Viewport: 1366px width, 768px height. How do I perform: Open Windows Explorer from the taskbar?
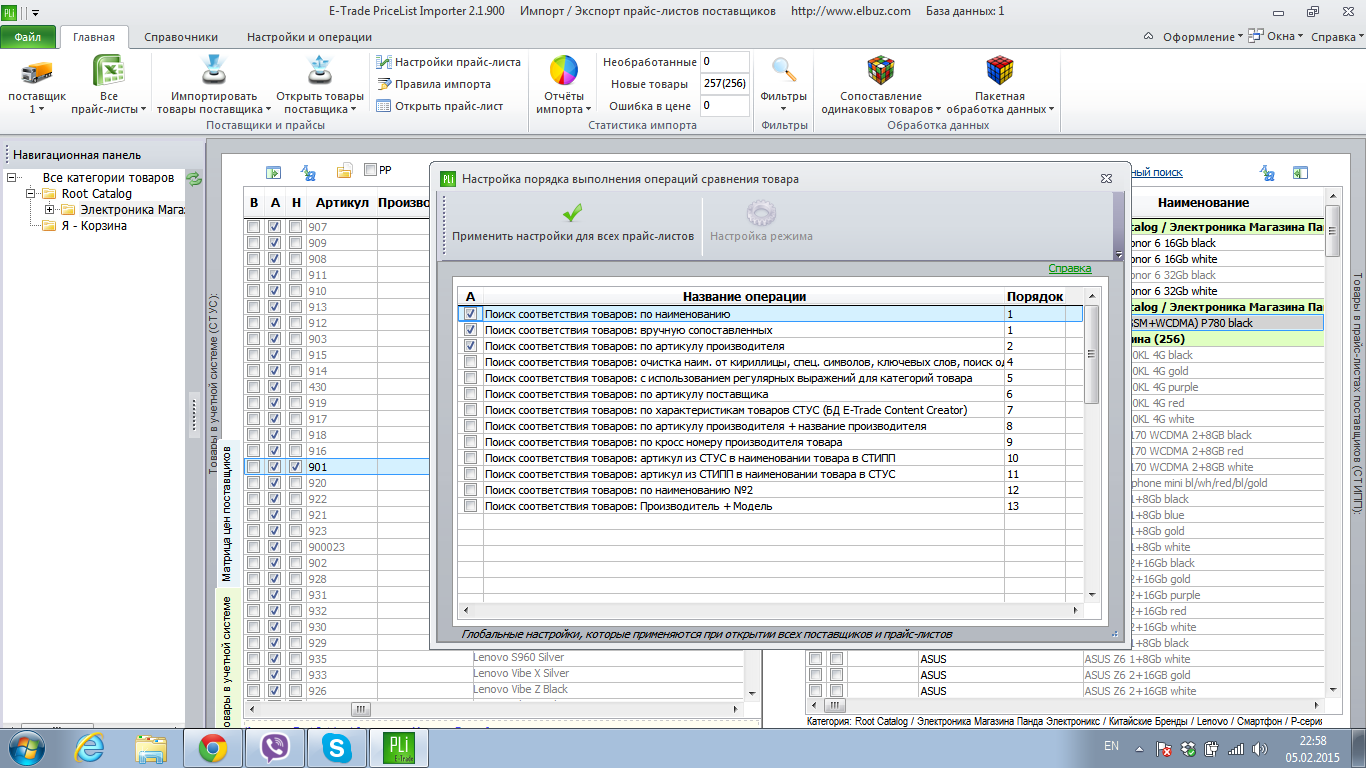click(153, 747)
